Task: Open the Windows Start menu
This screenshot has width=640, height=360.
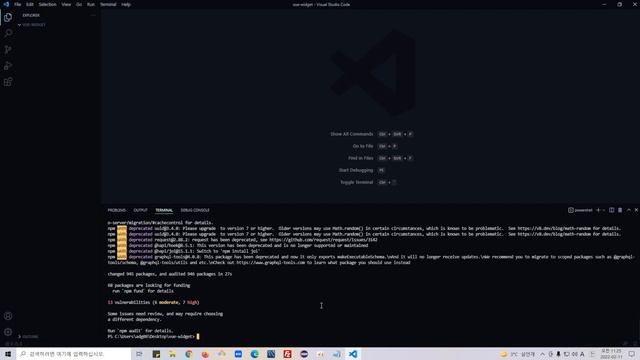Action: 8,354
